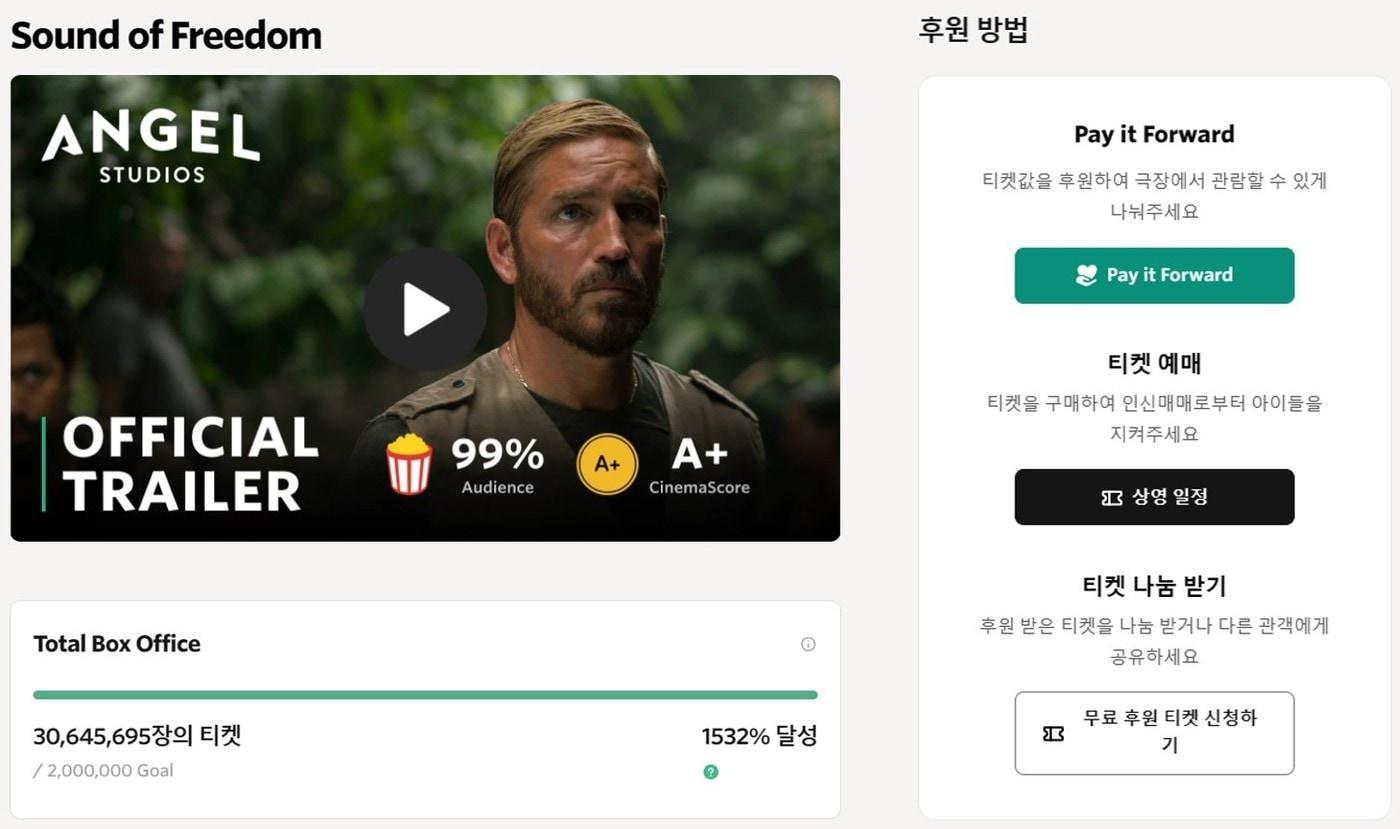Toggle trailer playback with the play overlay
Screen dimensions: 1400x829
coord(425,309)
